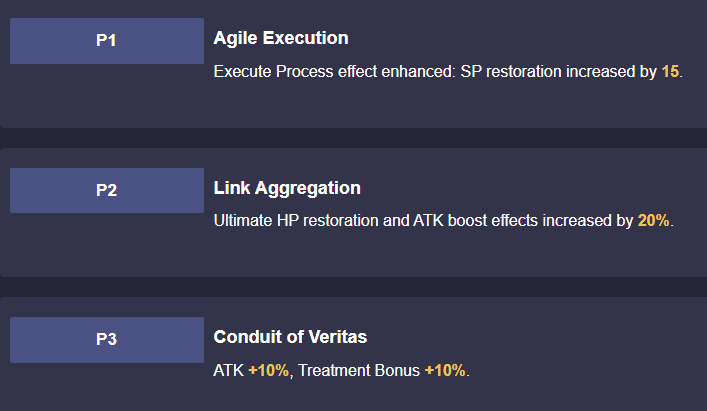Screen dimensions: 707x411
Task: Click the ATK label in P3 description
Action: point(229,370)
